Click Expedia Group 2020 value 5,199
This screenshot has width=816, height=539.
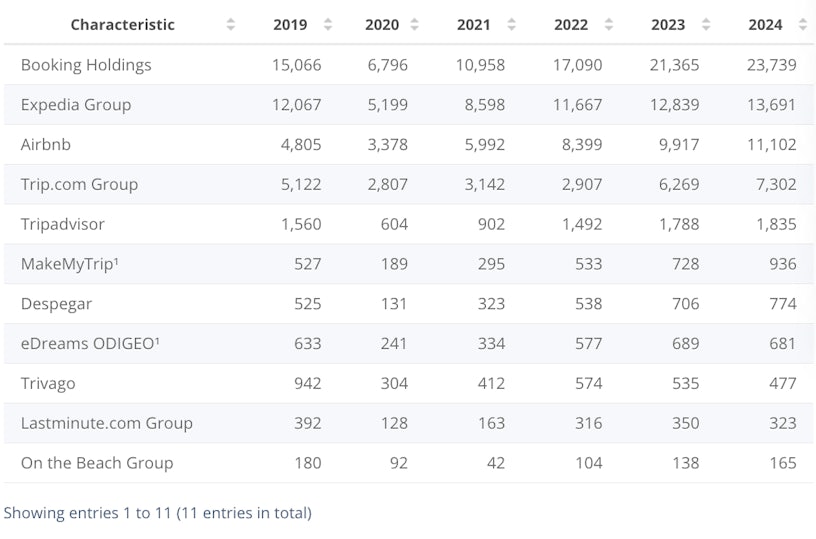[x=388, y=105]
